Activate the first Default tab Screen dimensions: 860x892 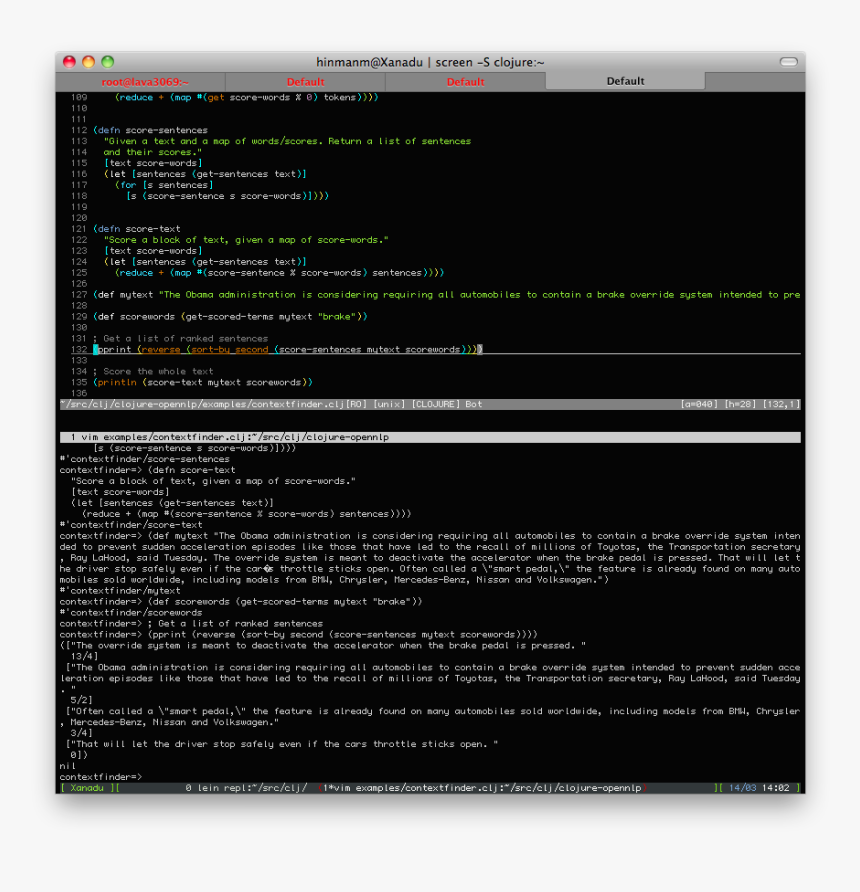(305, 81)
